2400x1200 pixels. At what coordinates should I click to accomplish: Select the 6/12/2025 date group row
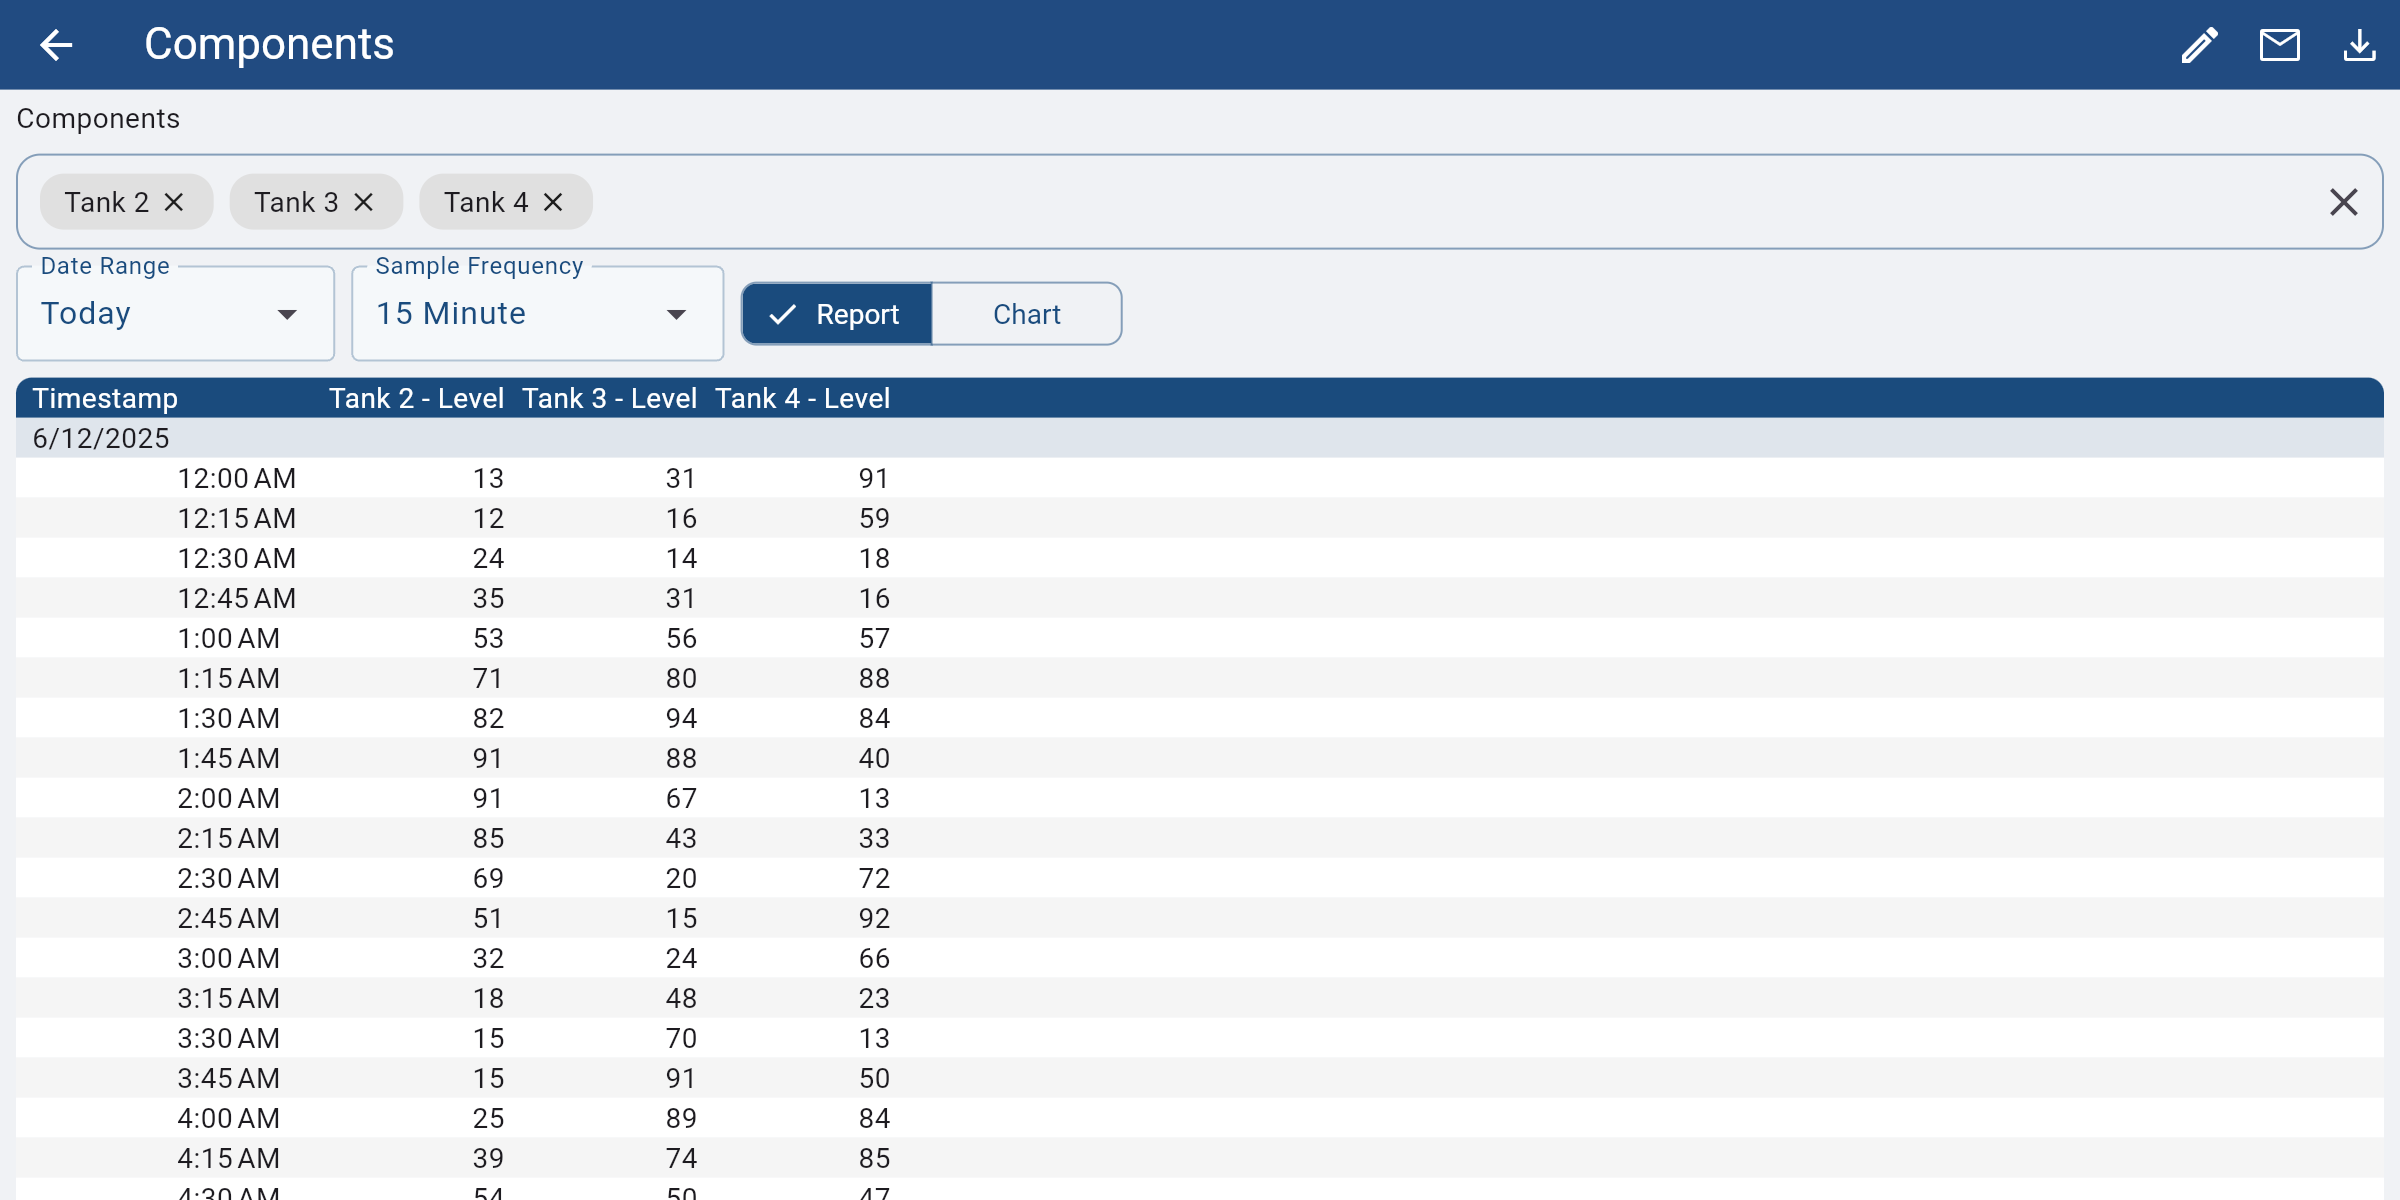1200,438
